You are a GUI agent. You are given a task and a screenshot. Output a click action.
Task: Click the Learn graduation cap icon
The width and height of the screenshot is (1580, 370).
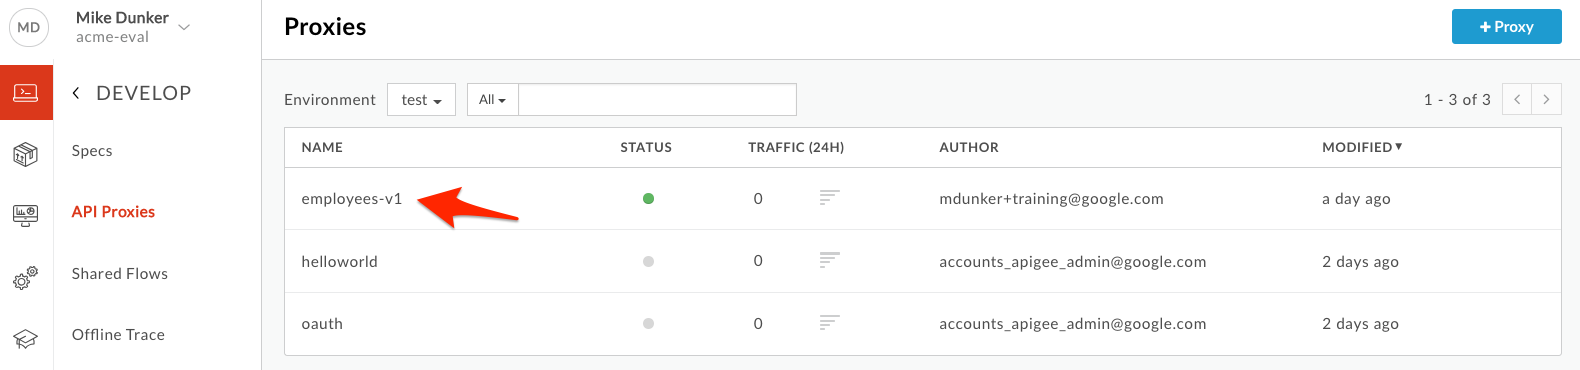coord(26,339)
